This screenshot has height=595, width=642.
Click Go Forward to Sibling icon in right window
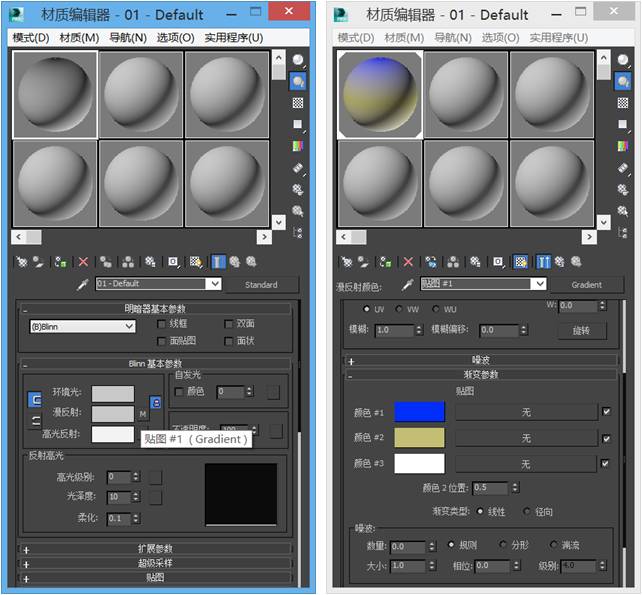point(576,262)
